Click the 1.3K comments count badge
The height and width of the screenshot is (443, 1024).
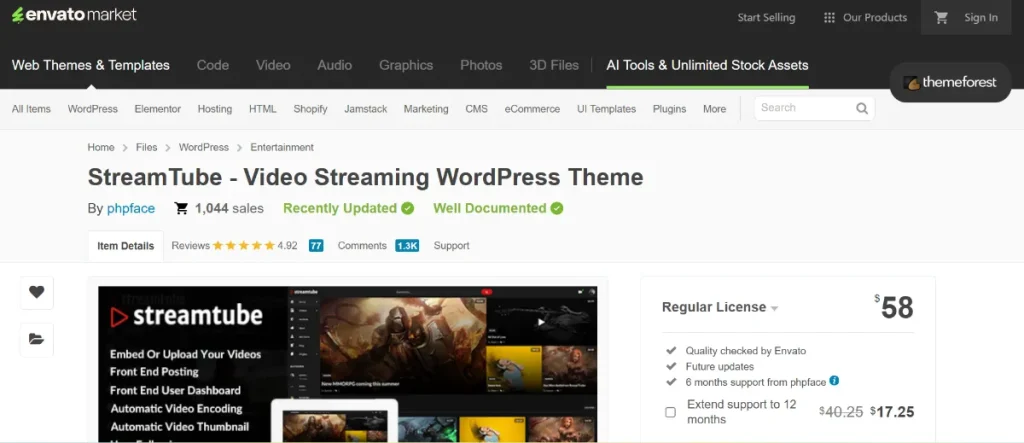pyautogui.click(x=407, y=246)
